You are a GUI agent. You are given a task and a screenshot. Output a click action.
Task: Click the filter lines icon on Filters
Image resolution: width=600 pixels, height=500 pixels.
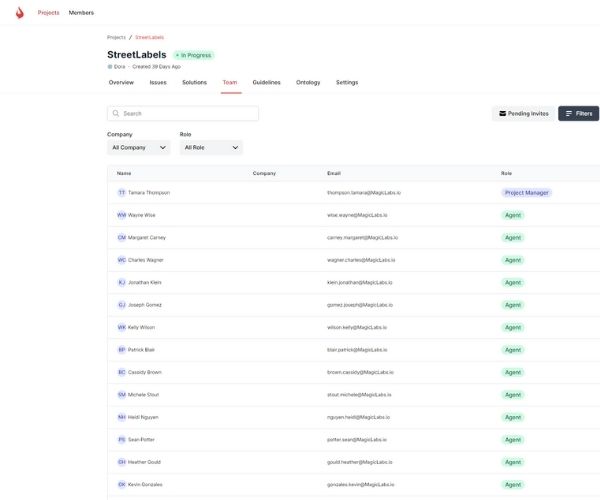click(569, 113)
